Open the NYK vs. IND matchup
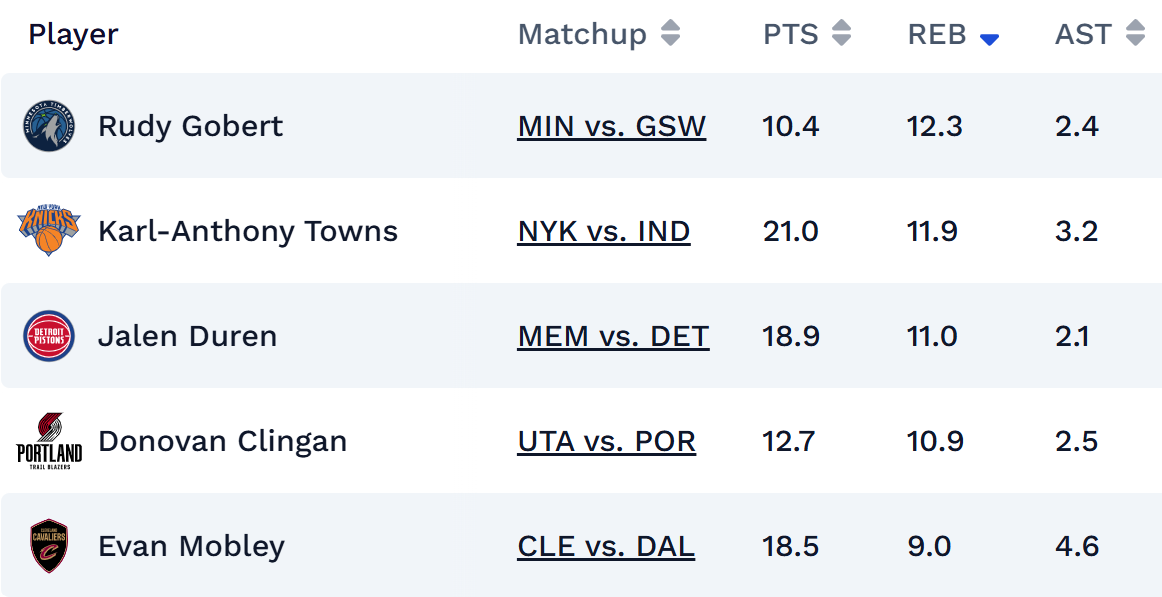The height and width of the screenshot is (597, 1162). point(603,232)
